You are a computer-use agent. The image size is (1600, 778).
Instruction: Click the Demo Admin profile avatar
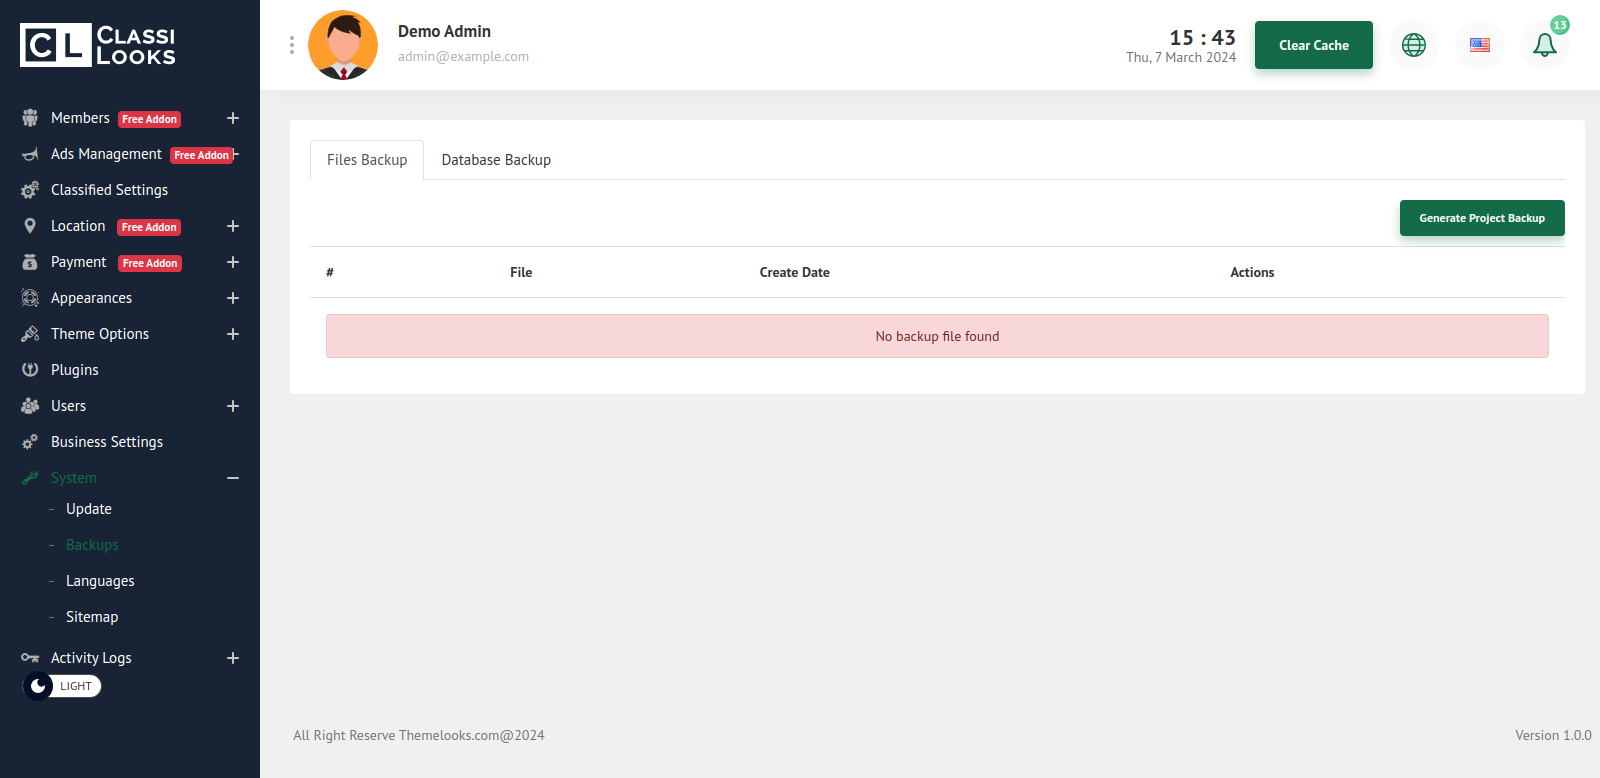(343, 45)
